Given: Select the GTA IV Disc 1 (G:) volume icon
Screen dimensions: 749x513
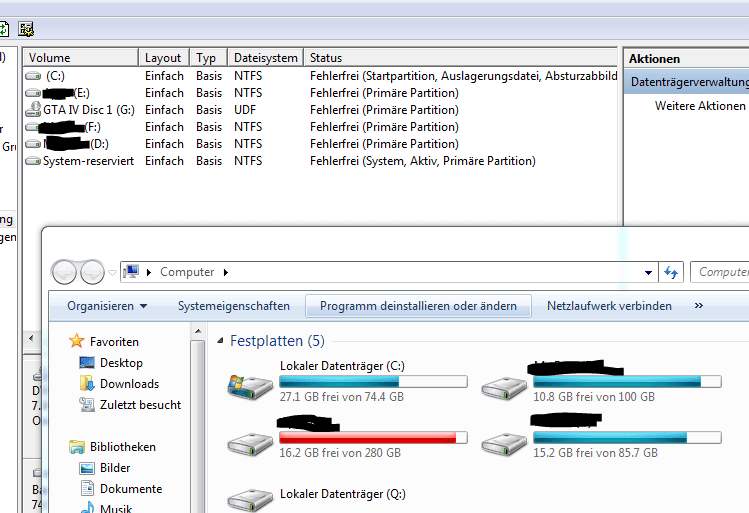Looking at the screenshot, I should pos(33,110).
